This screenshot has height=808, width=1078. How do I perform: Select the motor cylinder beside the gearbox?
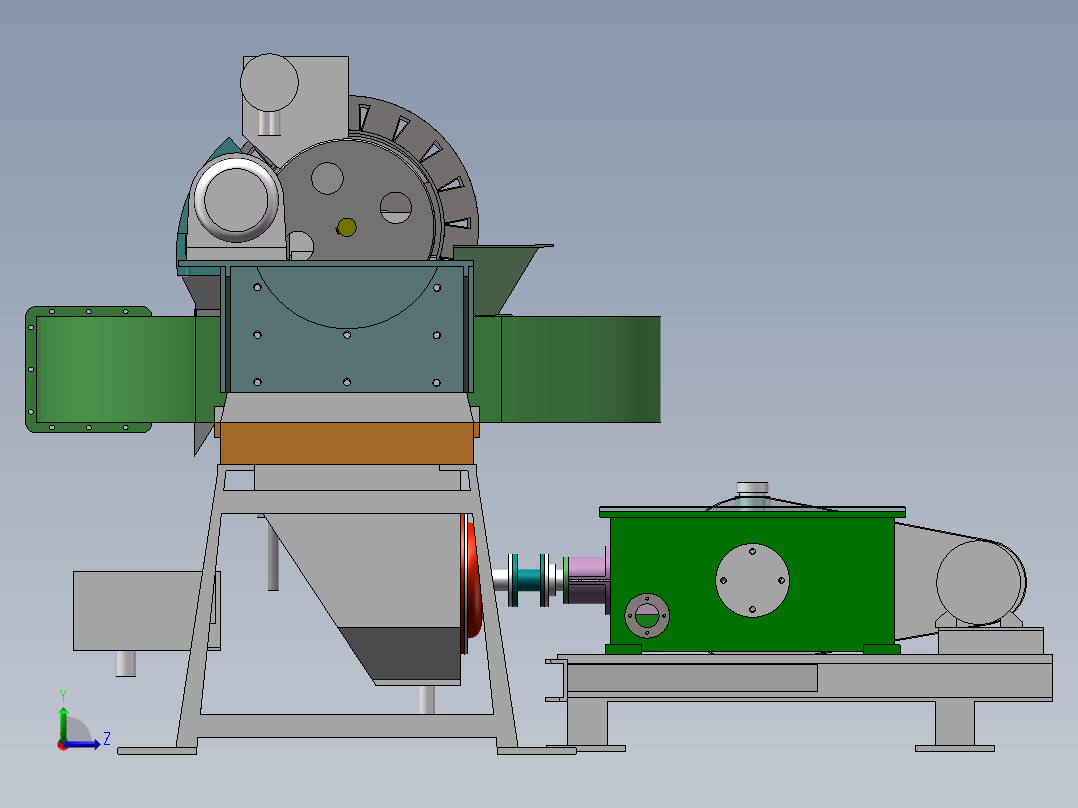click(981, 582)
